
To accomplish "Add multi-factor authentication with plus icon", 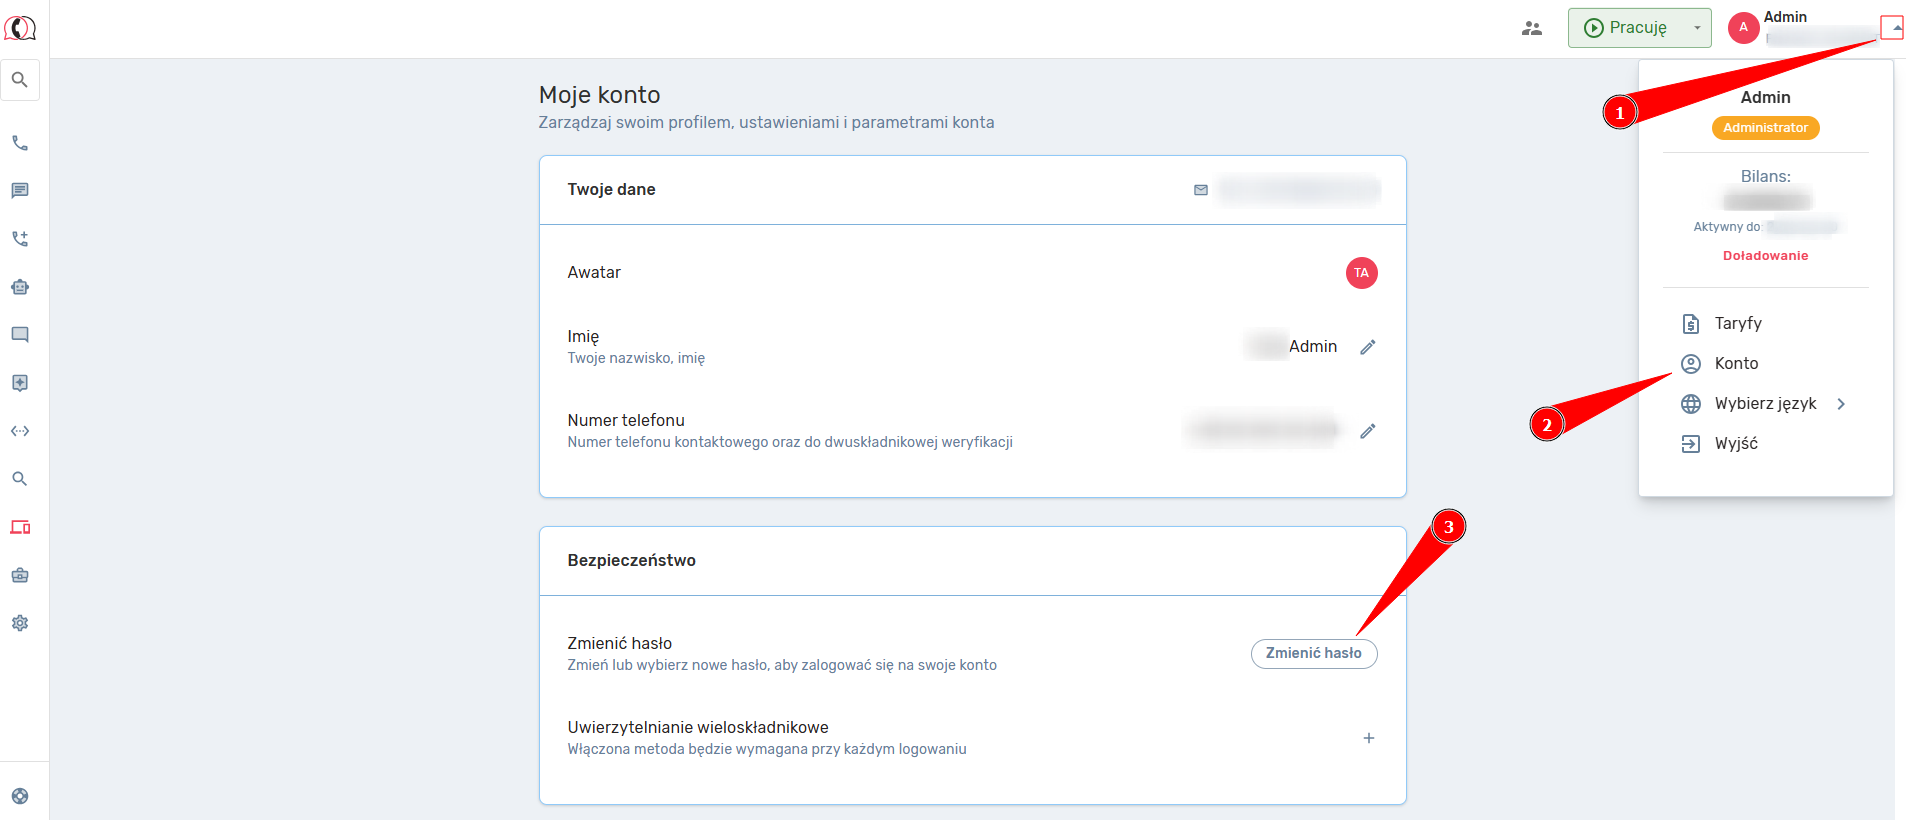I will point(1368,738).
